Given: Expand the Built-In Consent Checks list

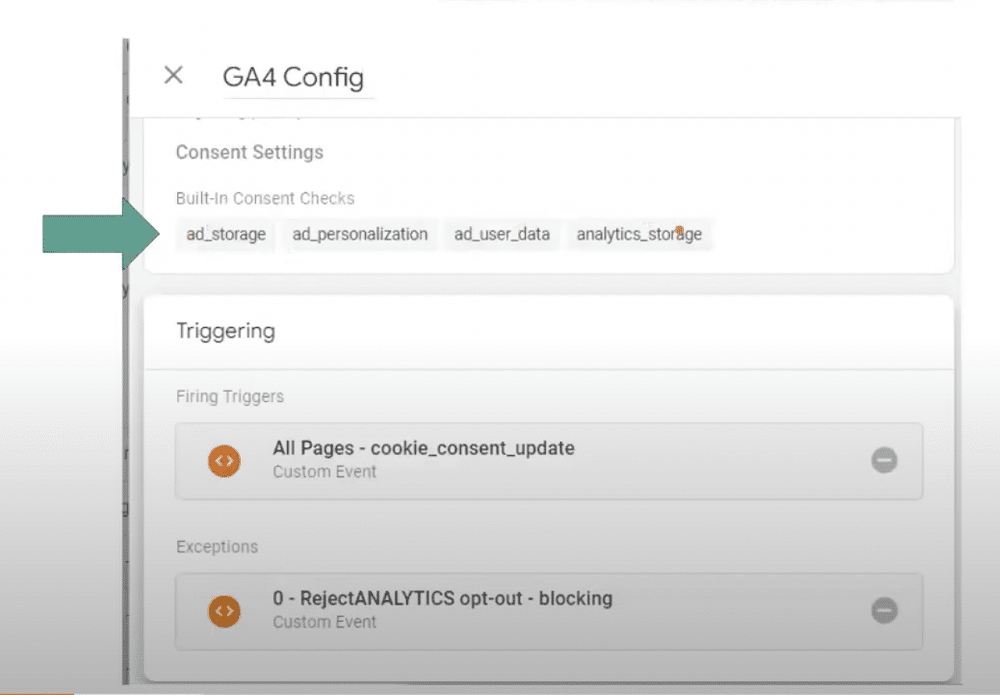Looking at the screenshot, I should click(265, 198).
